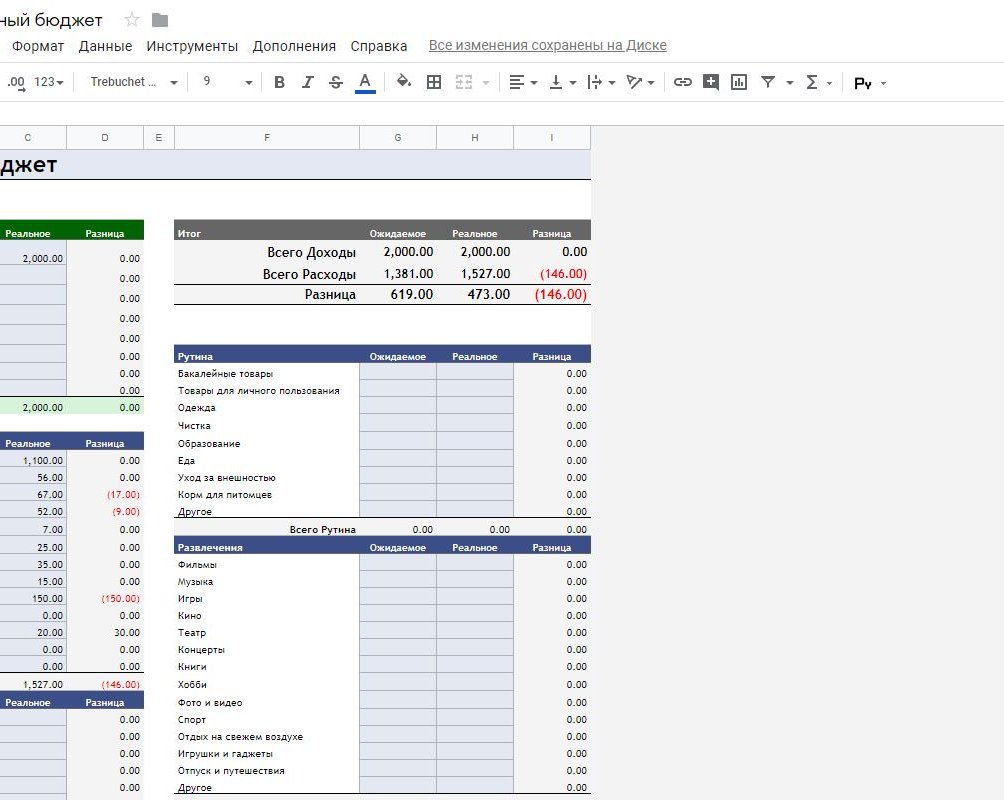Open the text color picker

pos(365,82)
